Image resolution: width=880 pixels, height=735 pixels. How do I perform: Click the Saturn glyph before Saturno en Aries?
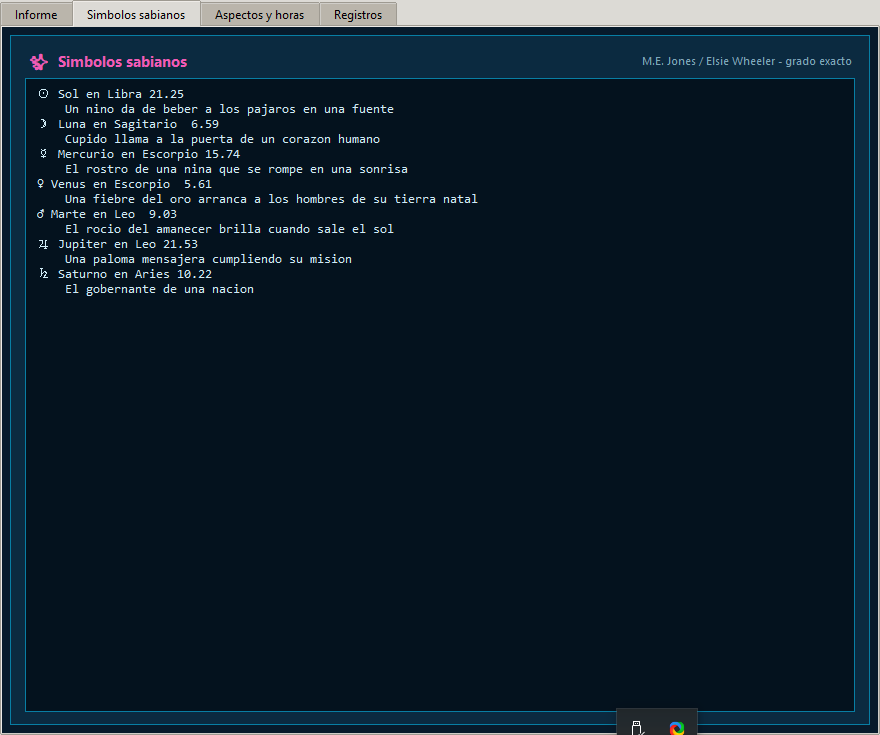coord(43,274)
